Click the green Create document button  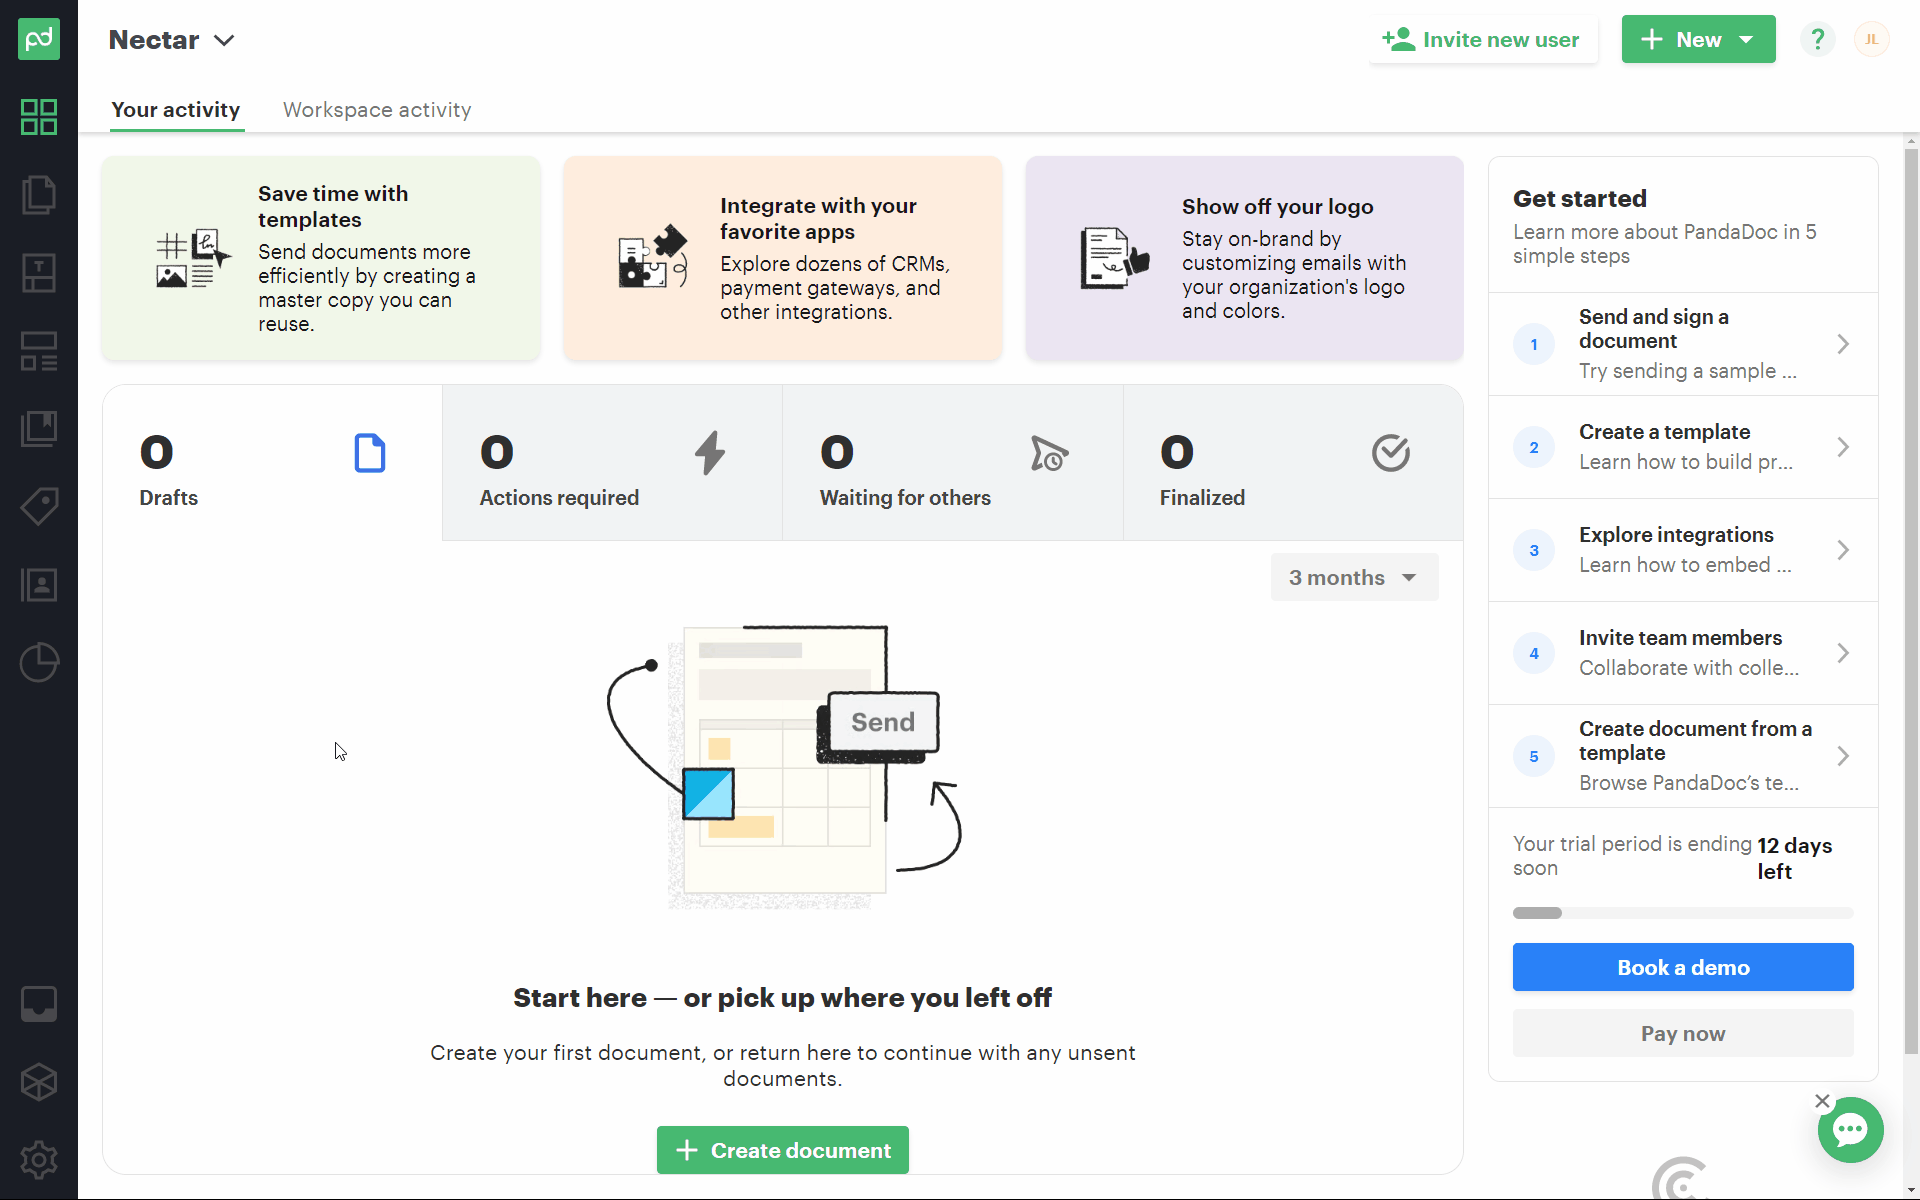[x=782, y=1150]
